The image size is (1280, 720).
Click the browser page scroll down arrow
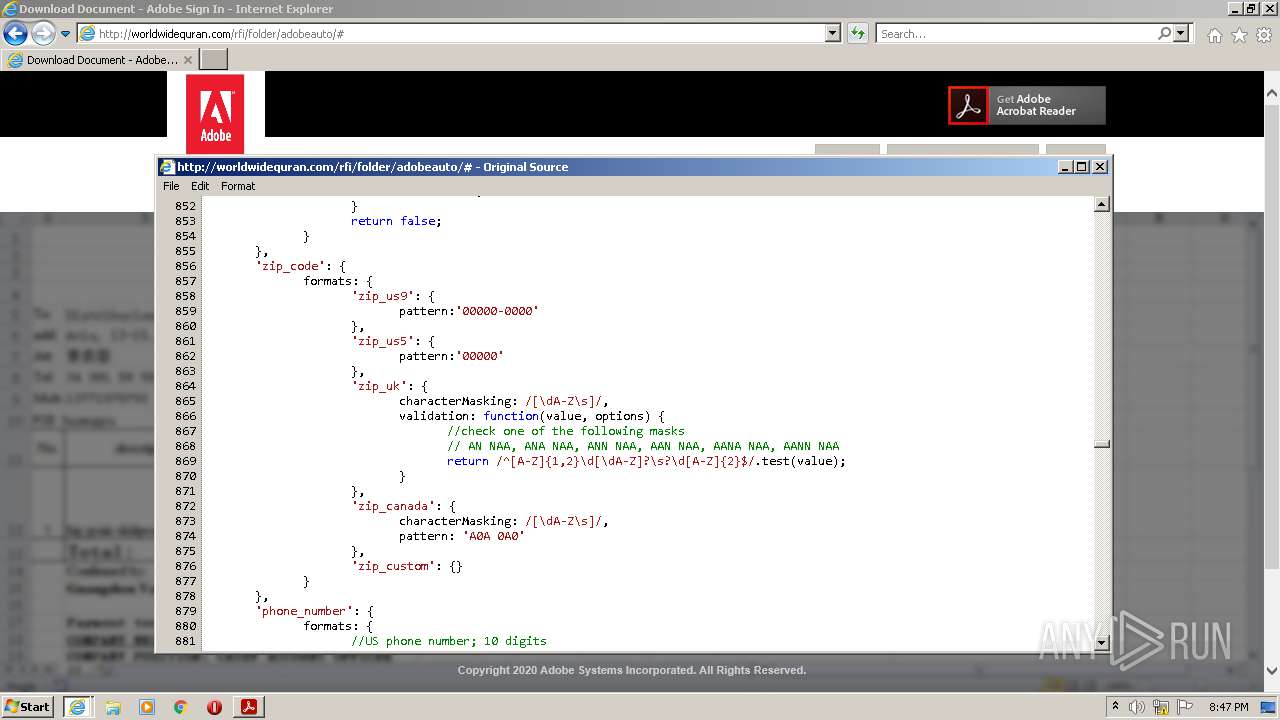click(1272, 672)
